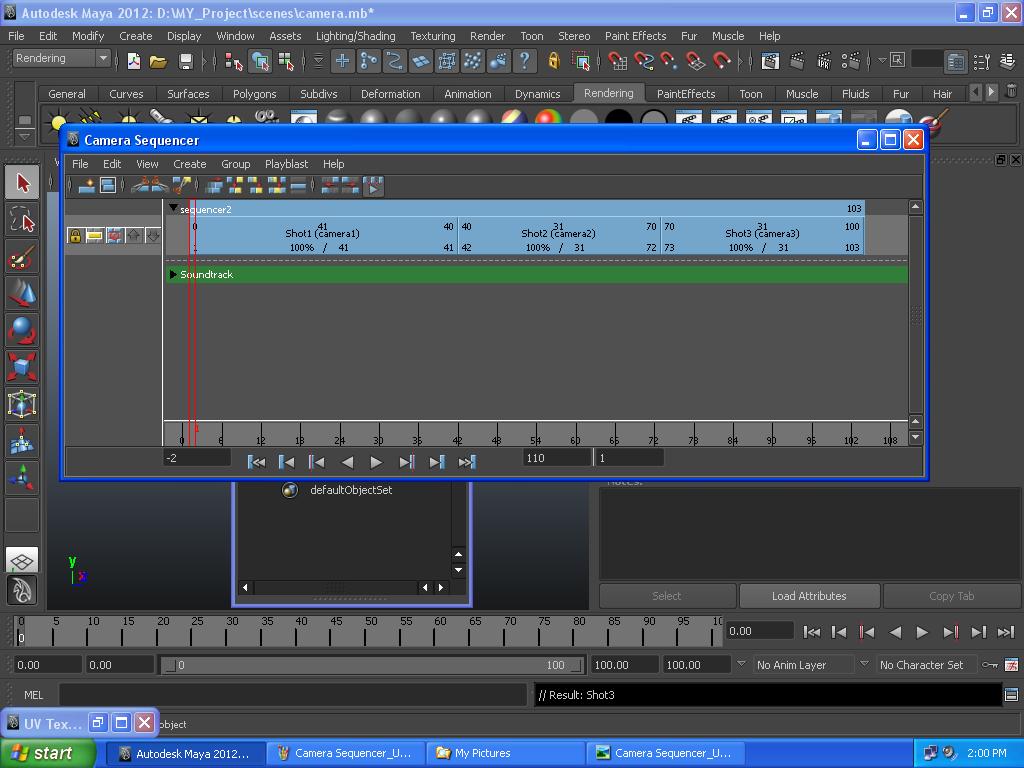
Task: Click the Auto Keyframe key icon
Action: pos(990,665)
